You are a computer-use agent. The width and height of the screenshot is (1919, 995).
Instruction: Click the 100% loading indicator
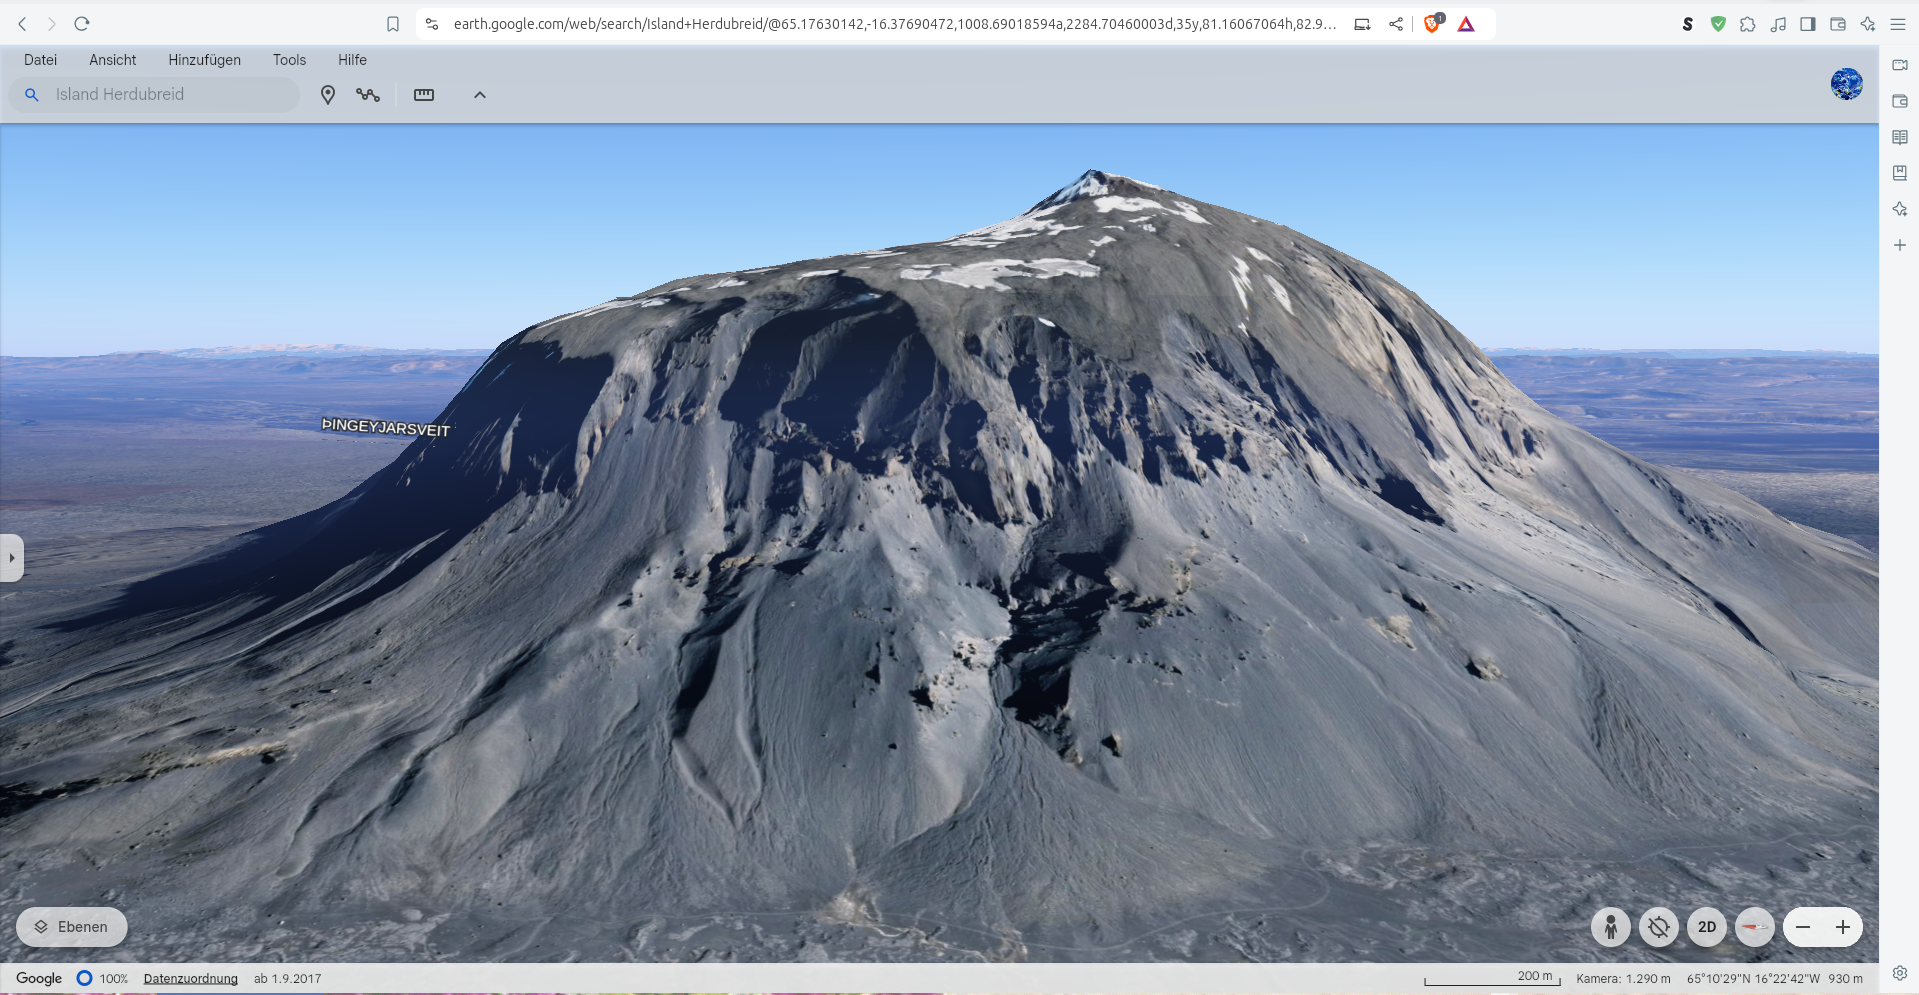coord(103,979)
